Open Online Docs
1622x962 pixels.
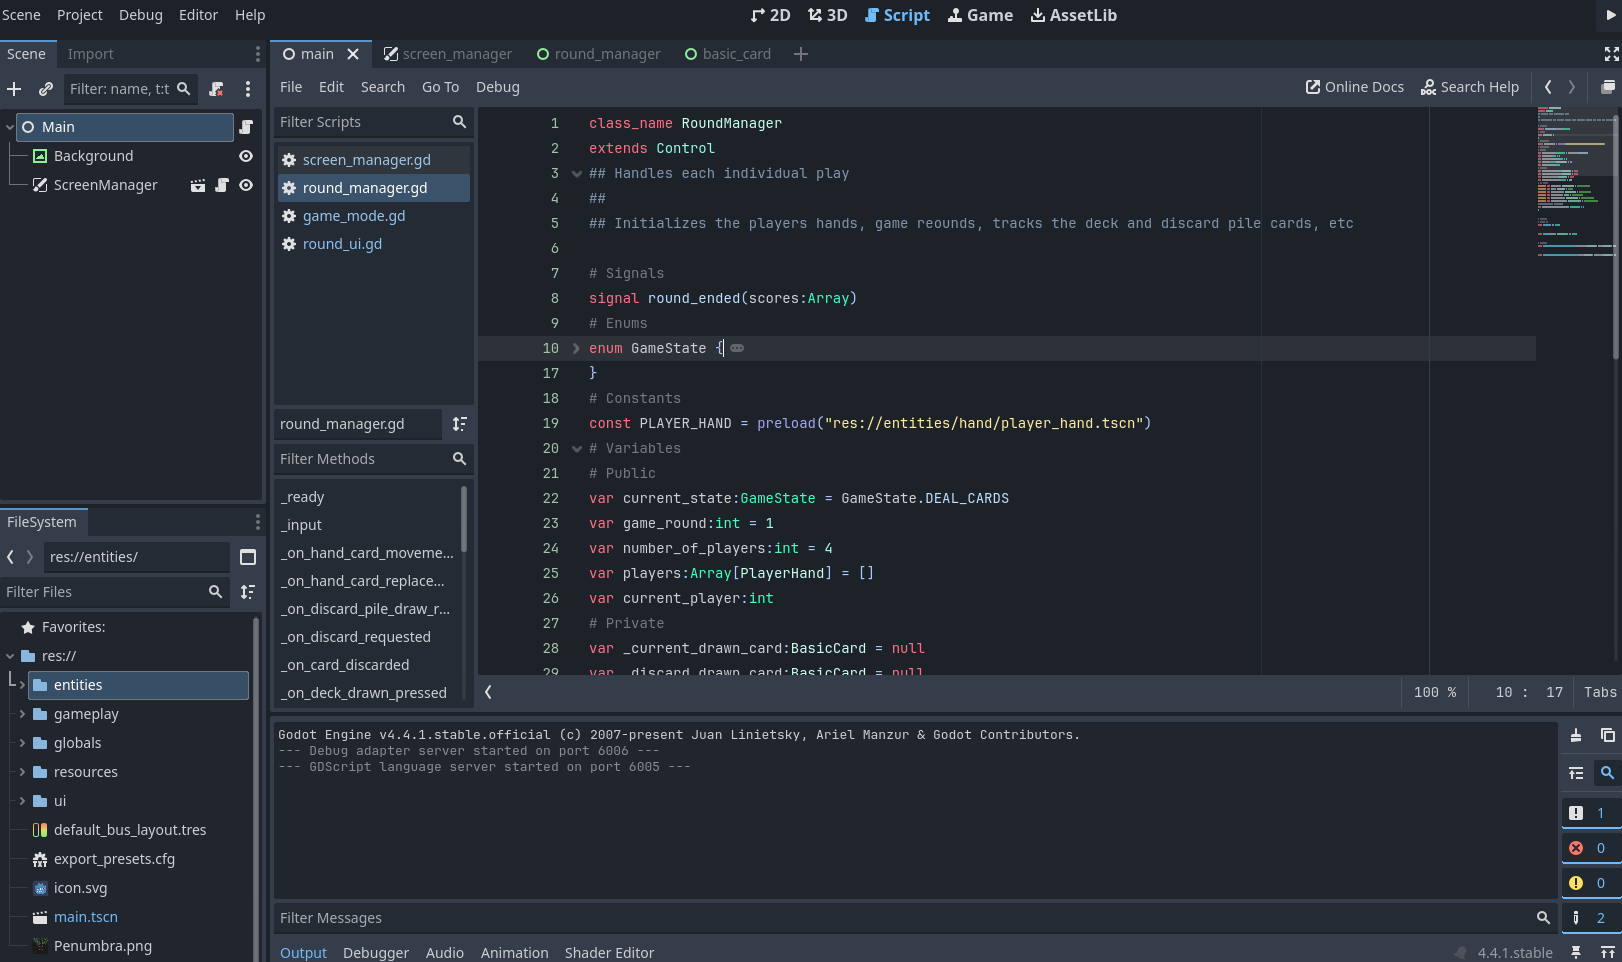1354,87
